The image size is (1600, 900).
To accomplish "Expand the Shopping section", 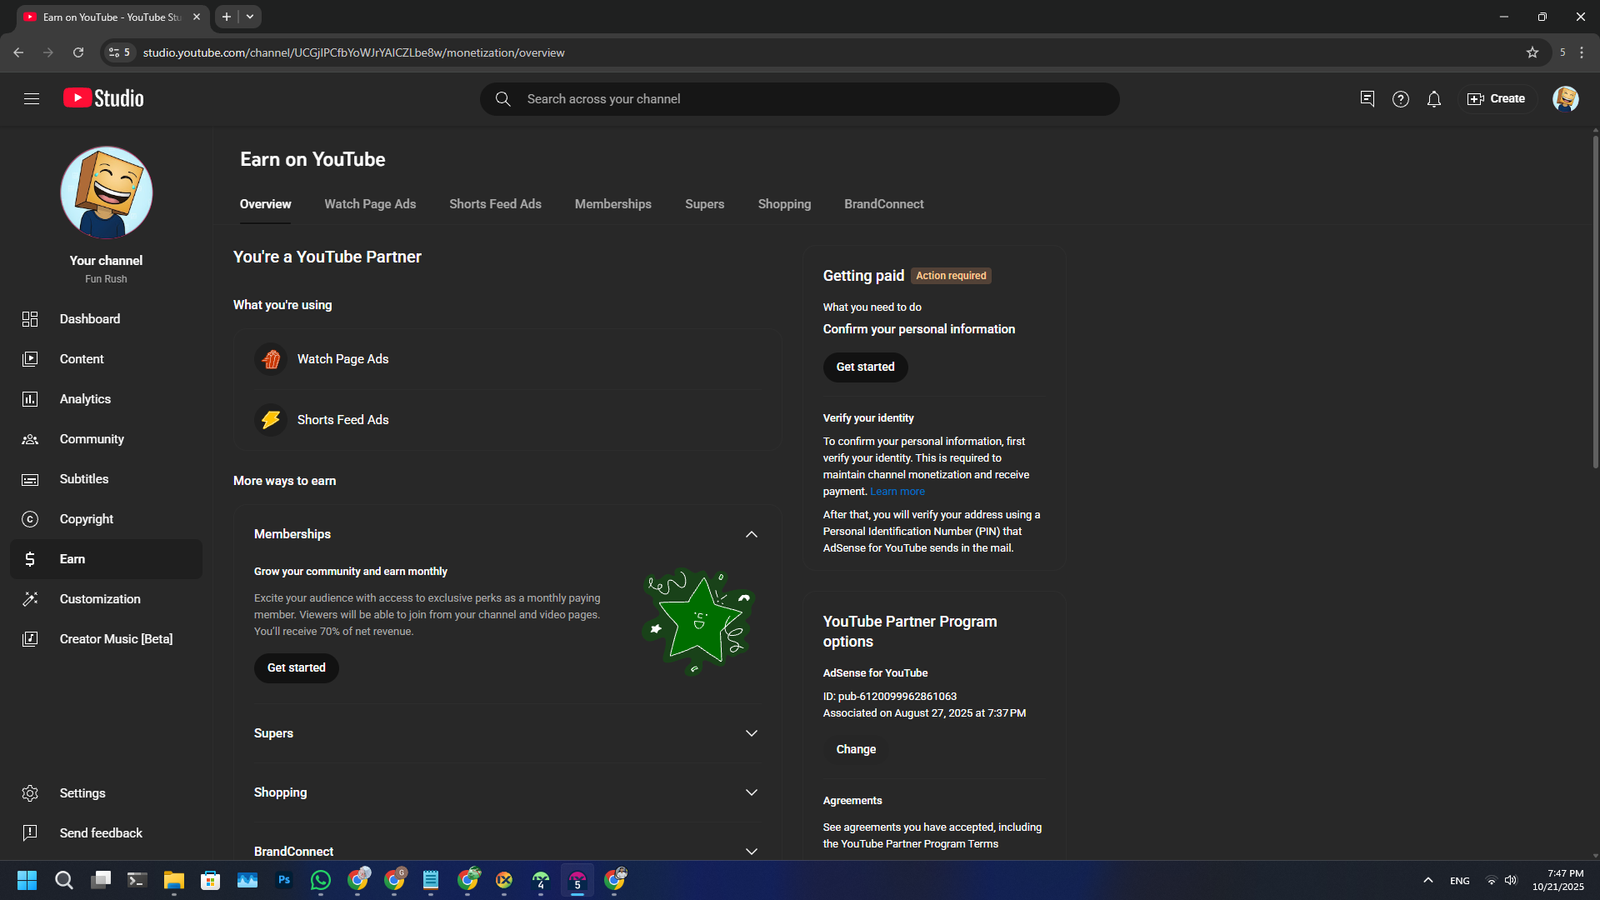I will point(751,792).
